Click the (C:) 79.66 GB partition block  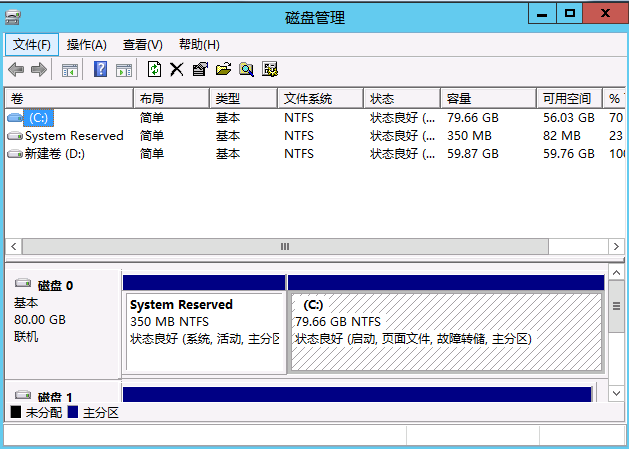[446, 332]
